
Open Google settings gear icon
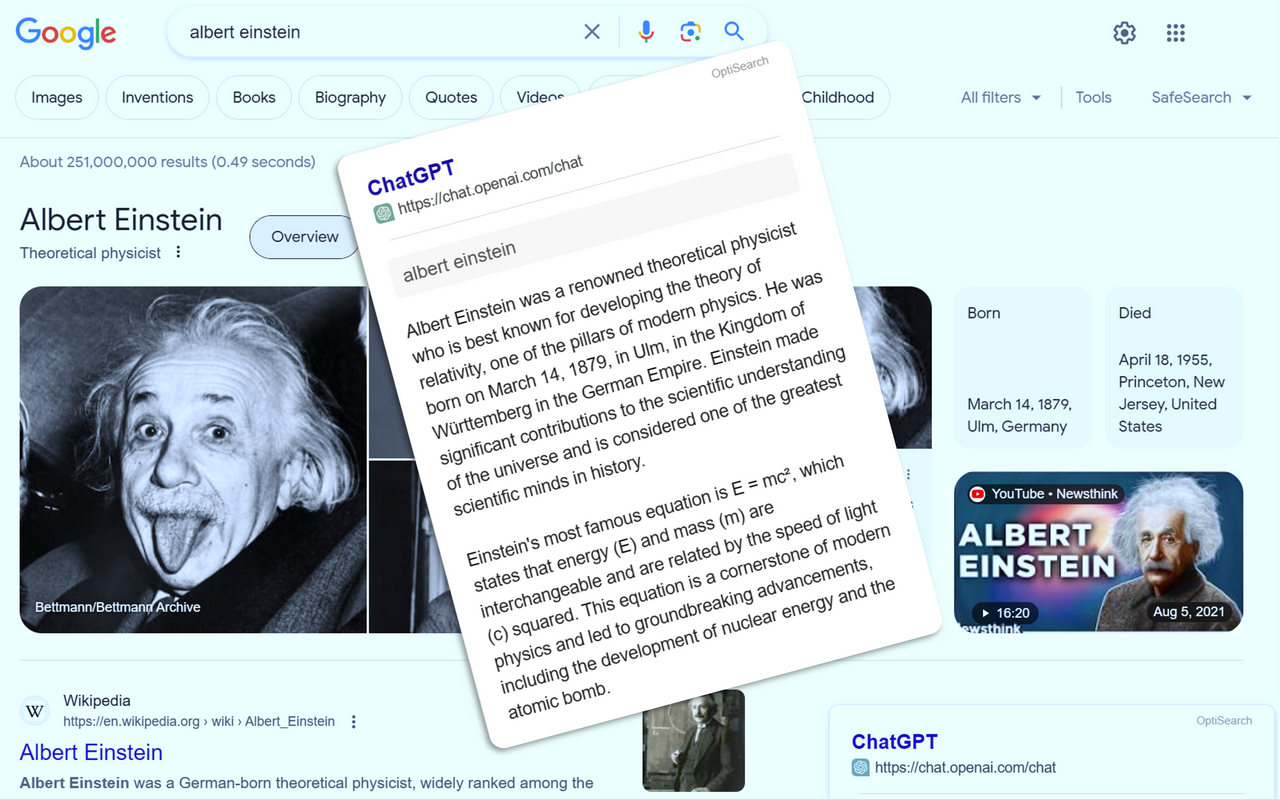click(x=1125, y=33)
